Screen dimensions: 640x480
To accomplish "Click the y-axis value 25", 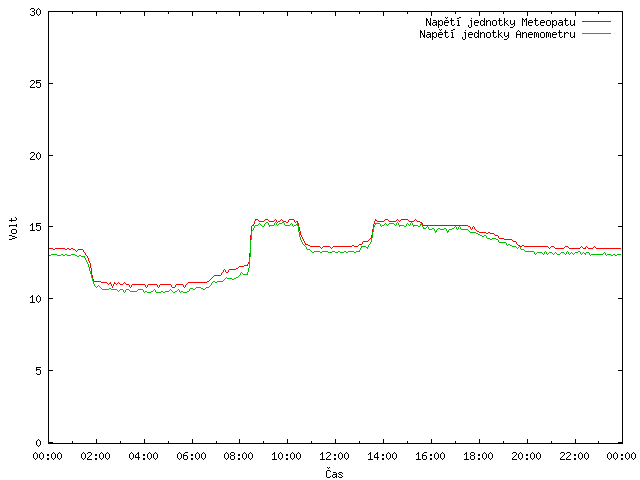I will pos(36,84).
